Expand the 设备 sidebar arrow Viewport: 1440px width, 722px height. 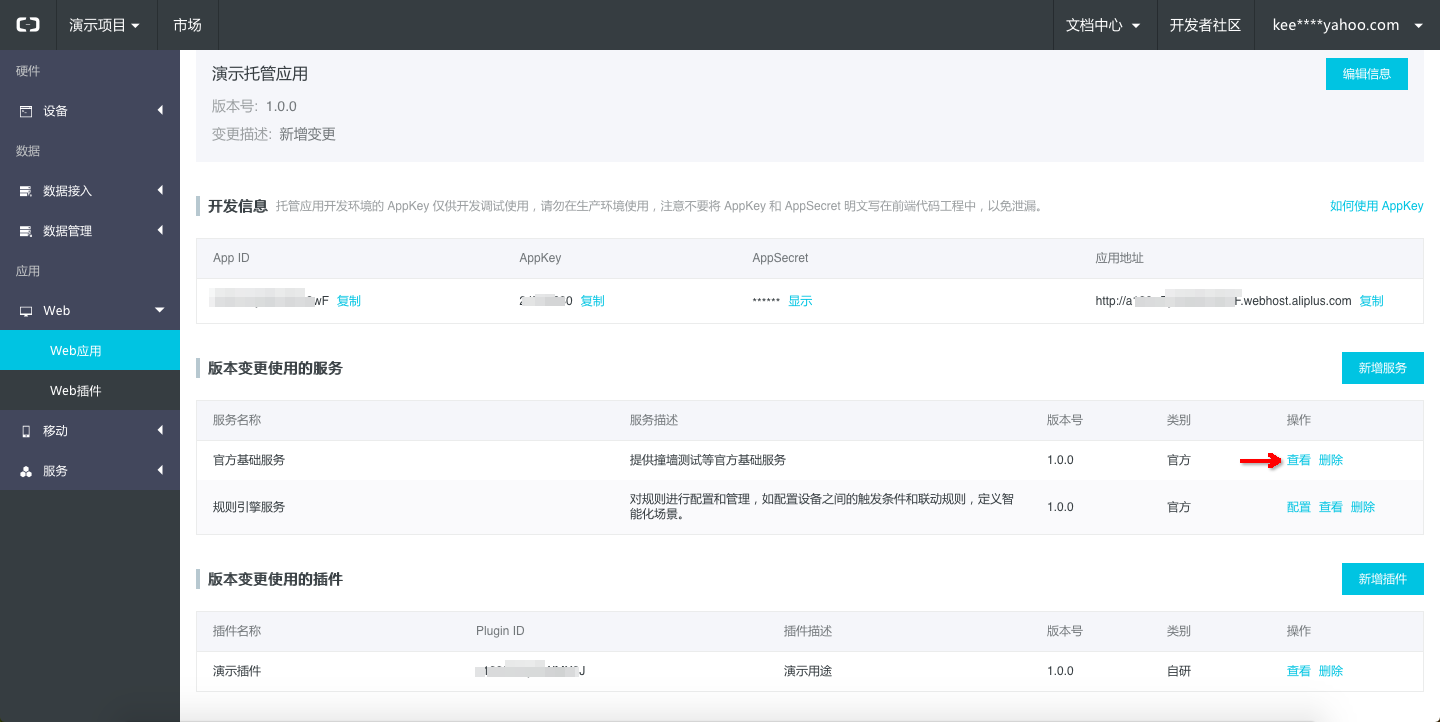pos(160,110)
